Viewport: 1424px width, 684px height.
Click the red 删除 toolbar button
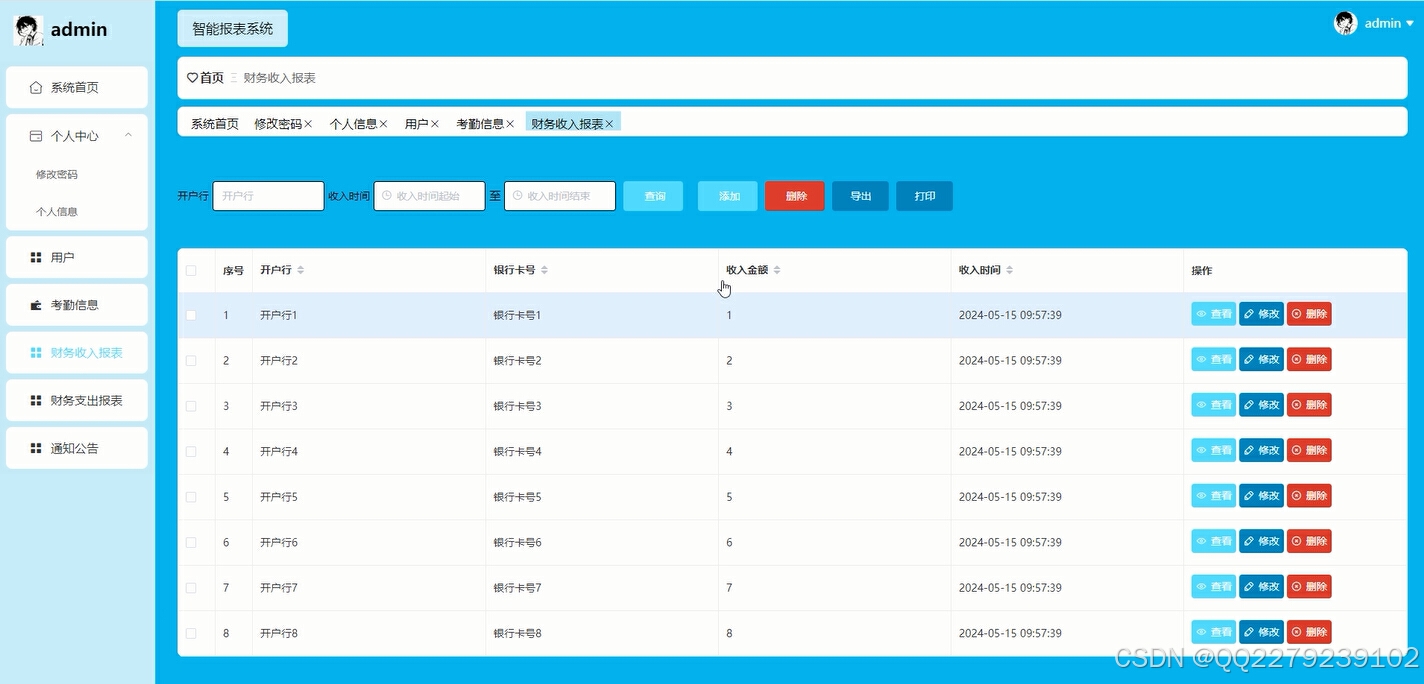[x=795, y=196]
